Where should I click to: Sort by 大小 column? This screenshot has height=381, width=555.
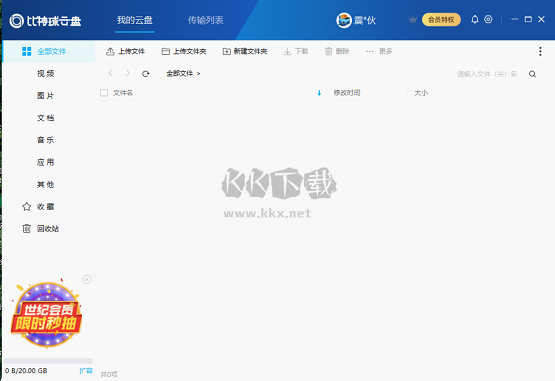pyautogui.click(x=421, y=93)
